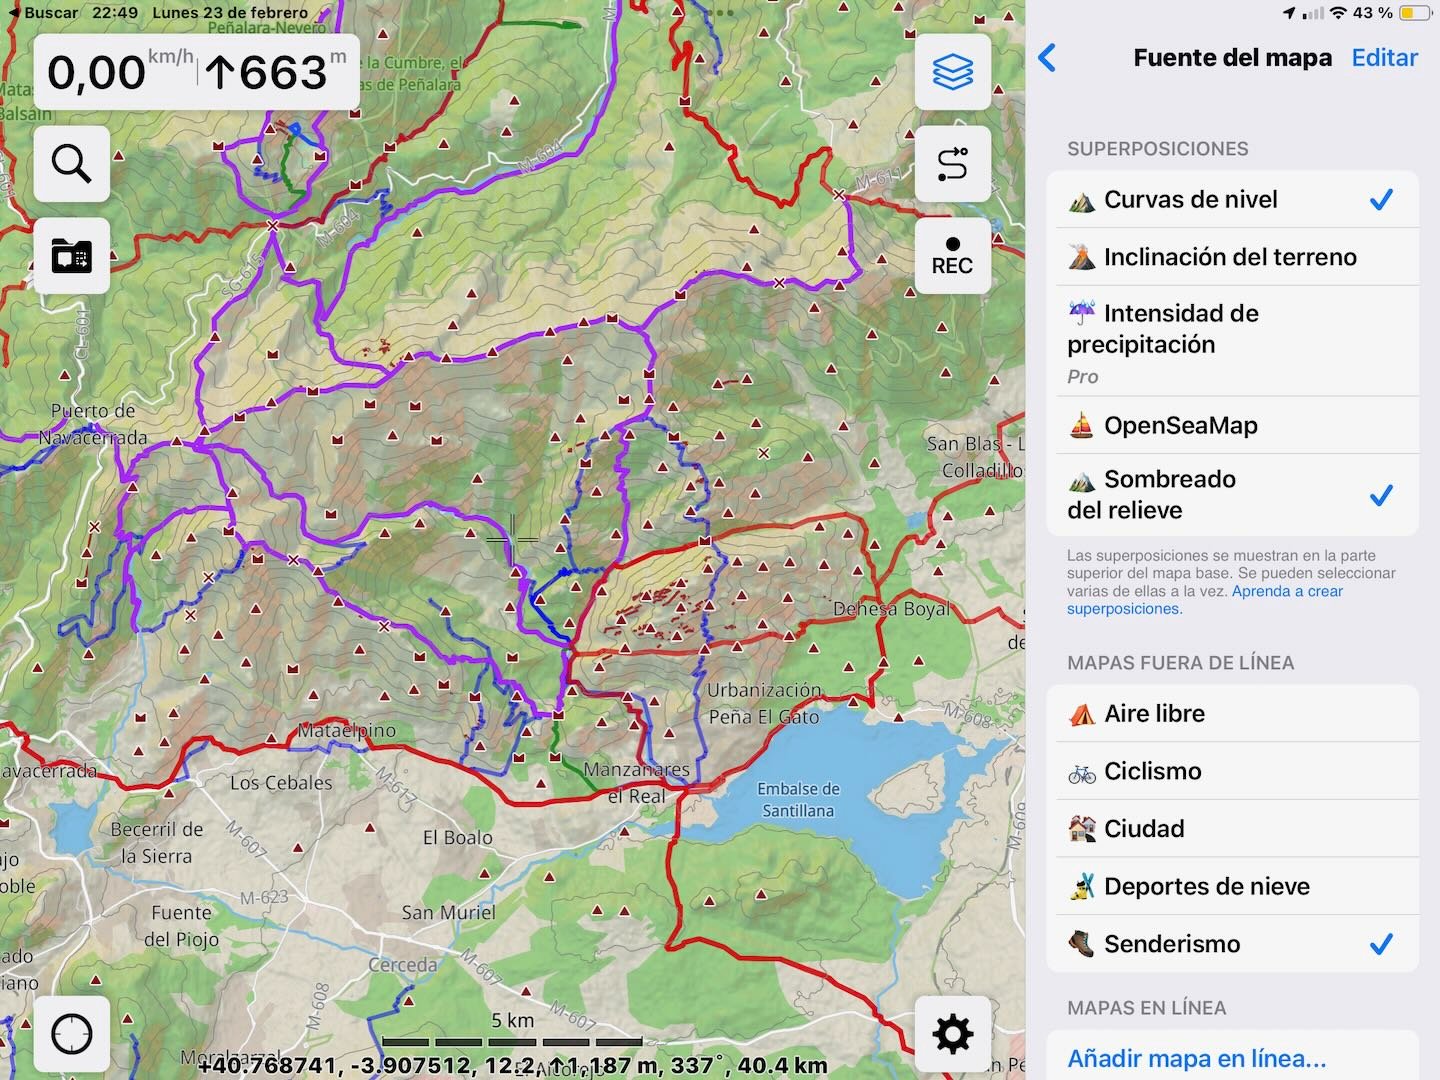Select the Aire libre offline map
The width and height of the screenshot is (1440, 1080).
(x=1232, y=714)
